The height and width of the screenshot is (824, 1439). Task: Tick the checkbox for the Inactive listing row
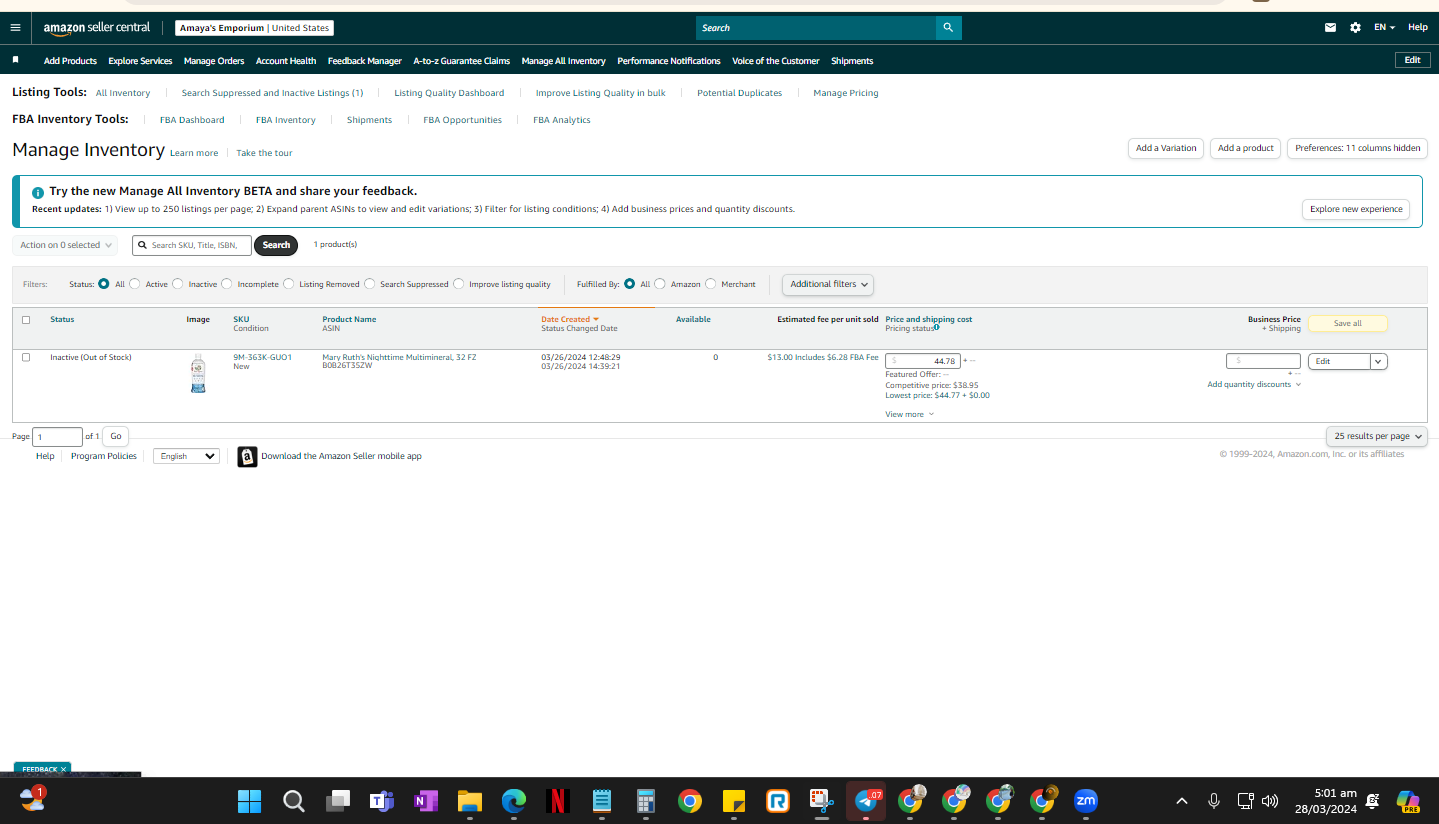click(26, 357)
